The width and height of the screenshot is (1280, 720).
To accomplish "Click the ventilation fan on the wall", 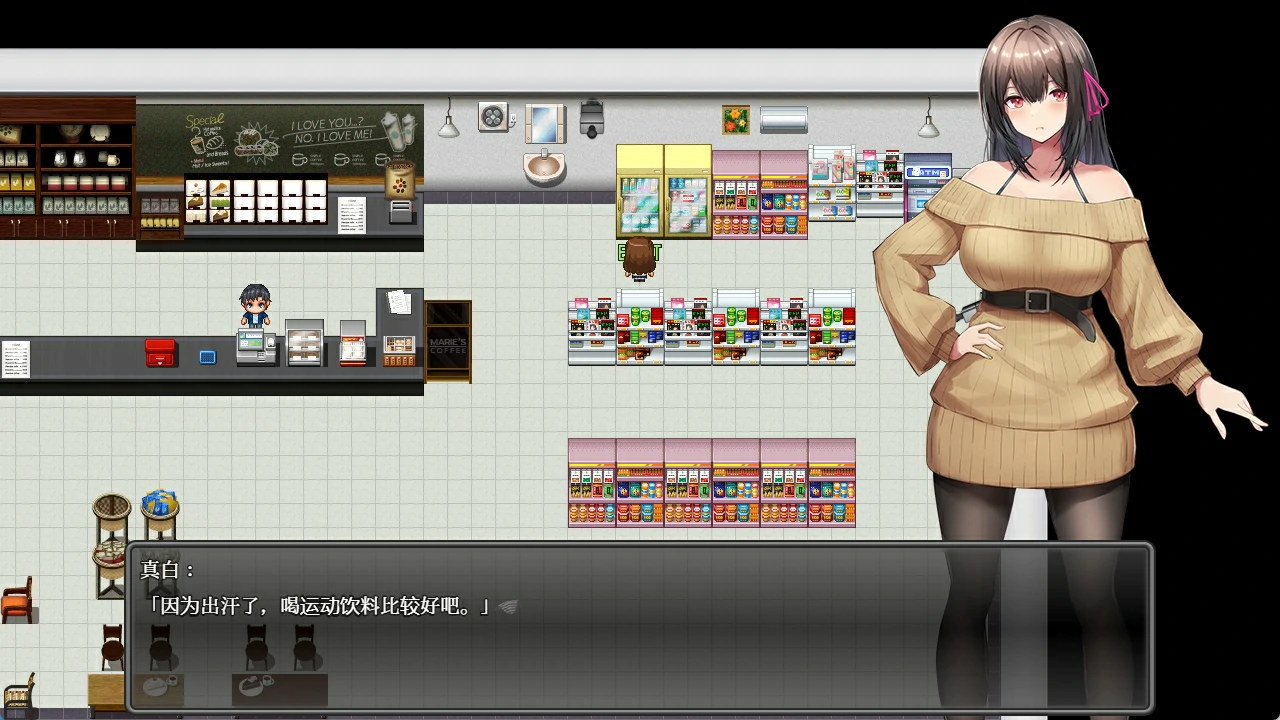I will coord(494,117).
